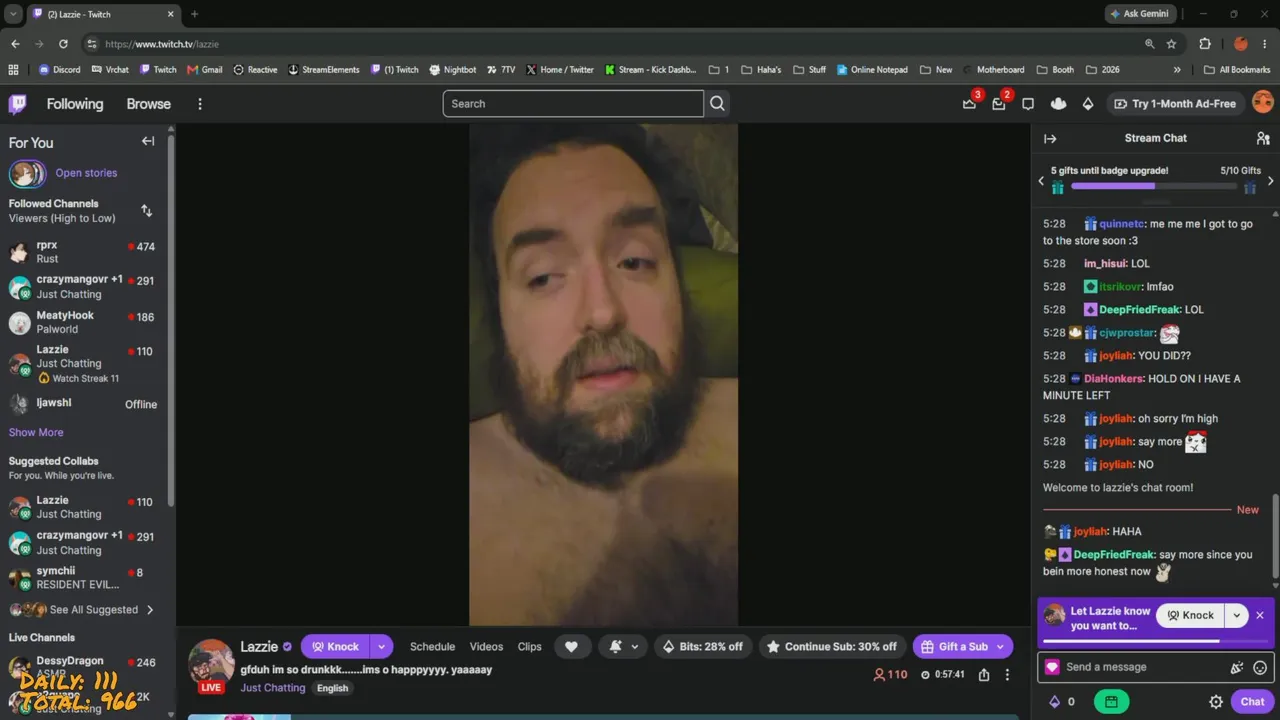Click Try 1-Month Ad-Free button
The image size is (1280, 720).
coord(1174,104)
